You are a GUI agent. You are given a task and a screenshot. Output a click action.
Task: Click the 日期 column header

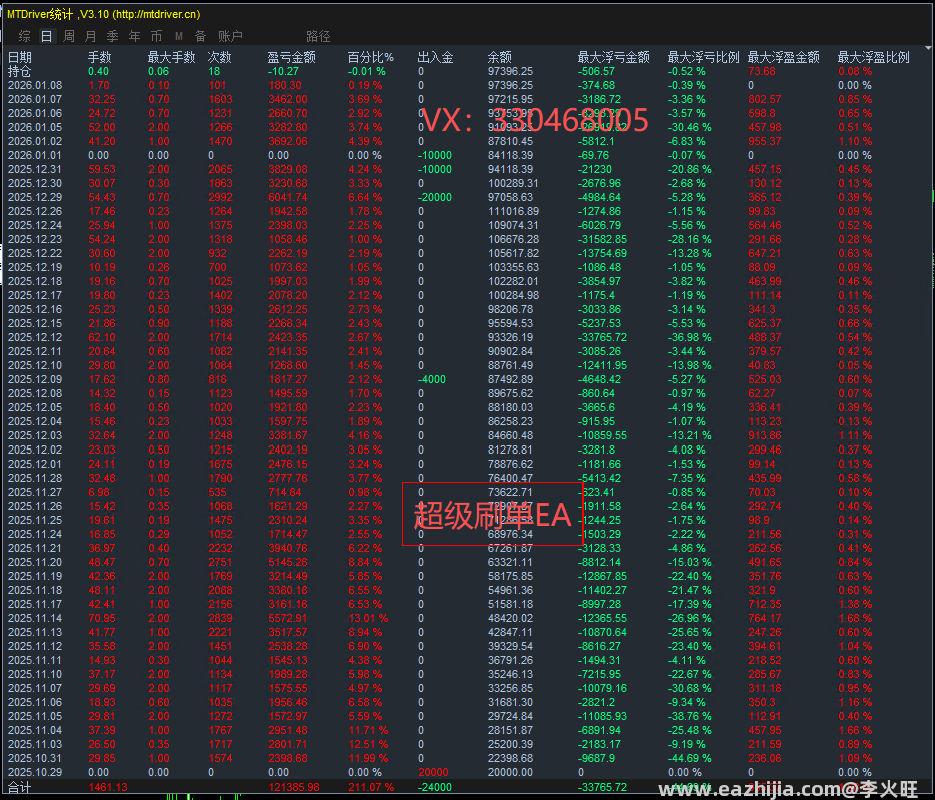tap(20, 57)
